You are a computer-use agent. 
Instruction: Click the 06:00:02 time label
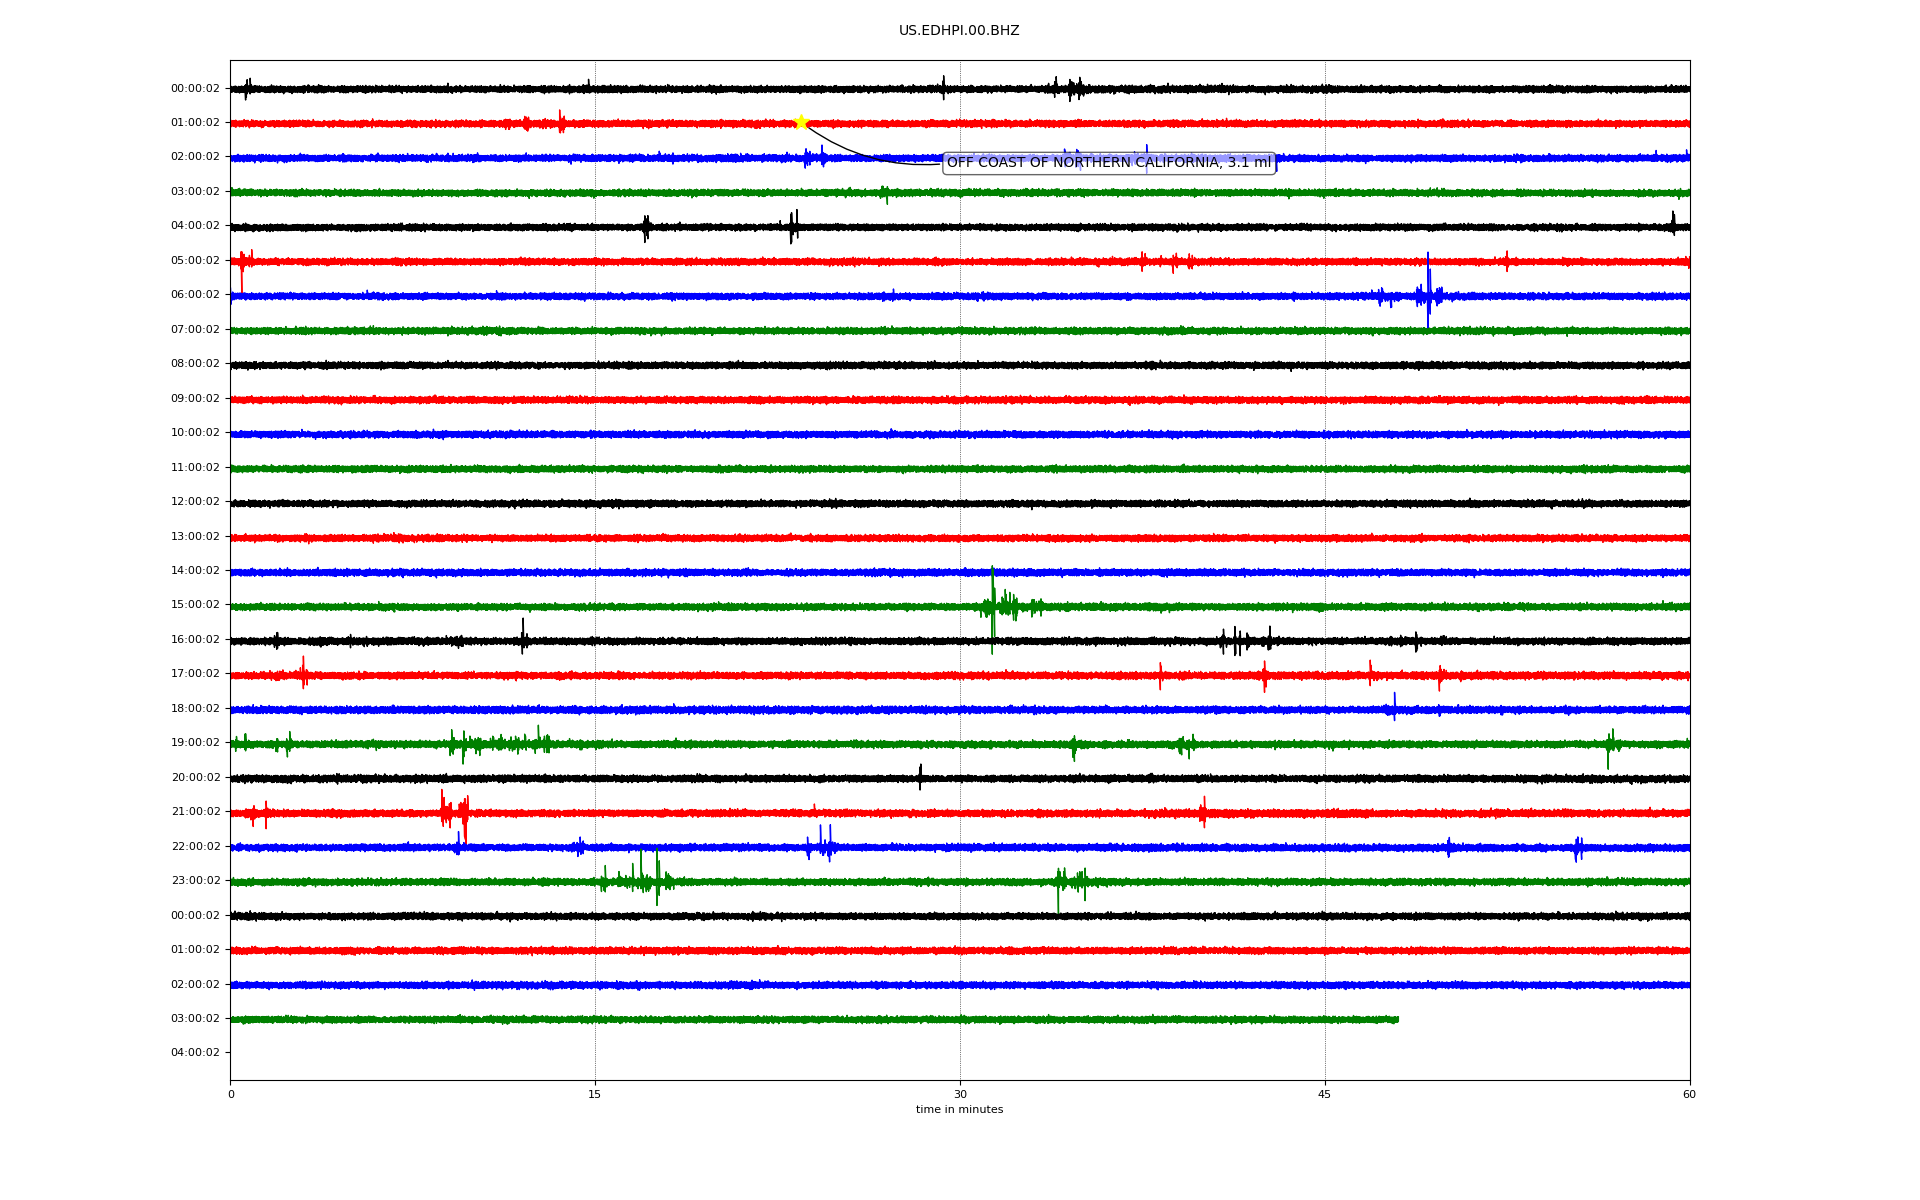[x=195, y=294]
